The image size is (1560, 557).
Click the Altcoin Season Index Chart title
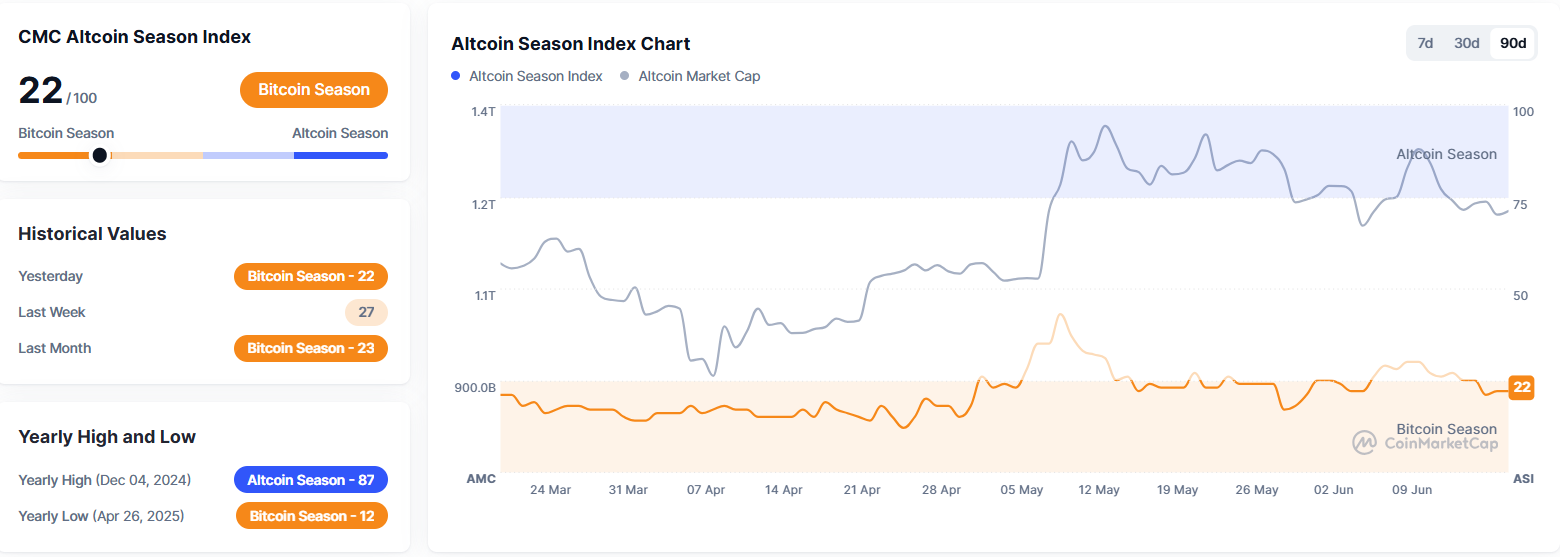571,44
